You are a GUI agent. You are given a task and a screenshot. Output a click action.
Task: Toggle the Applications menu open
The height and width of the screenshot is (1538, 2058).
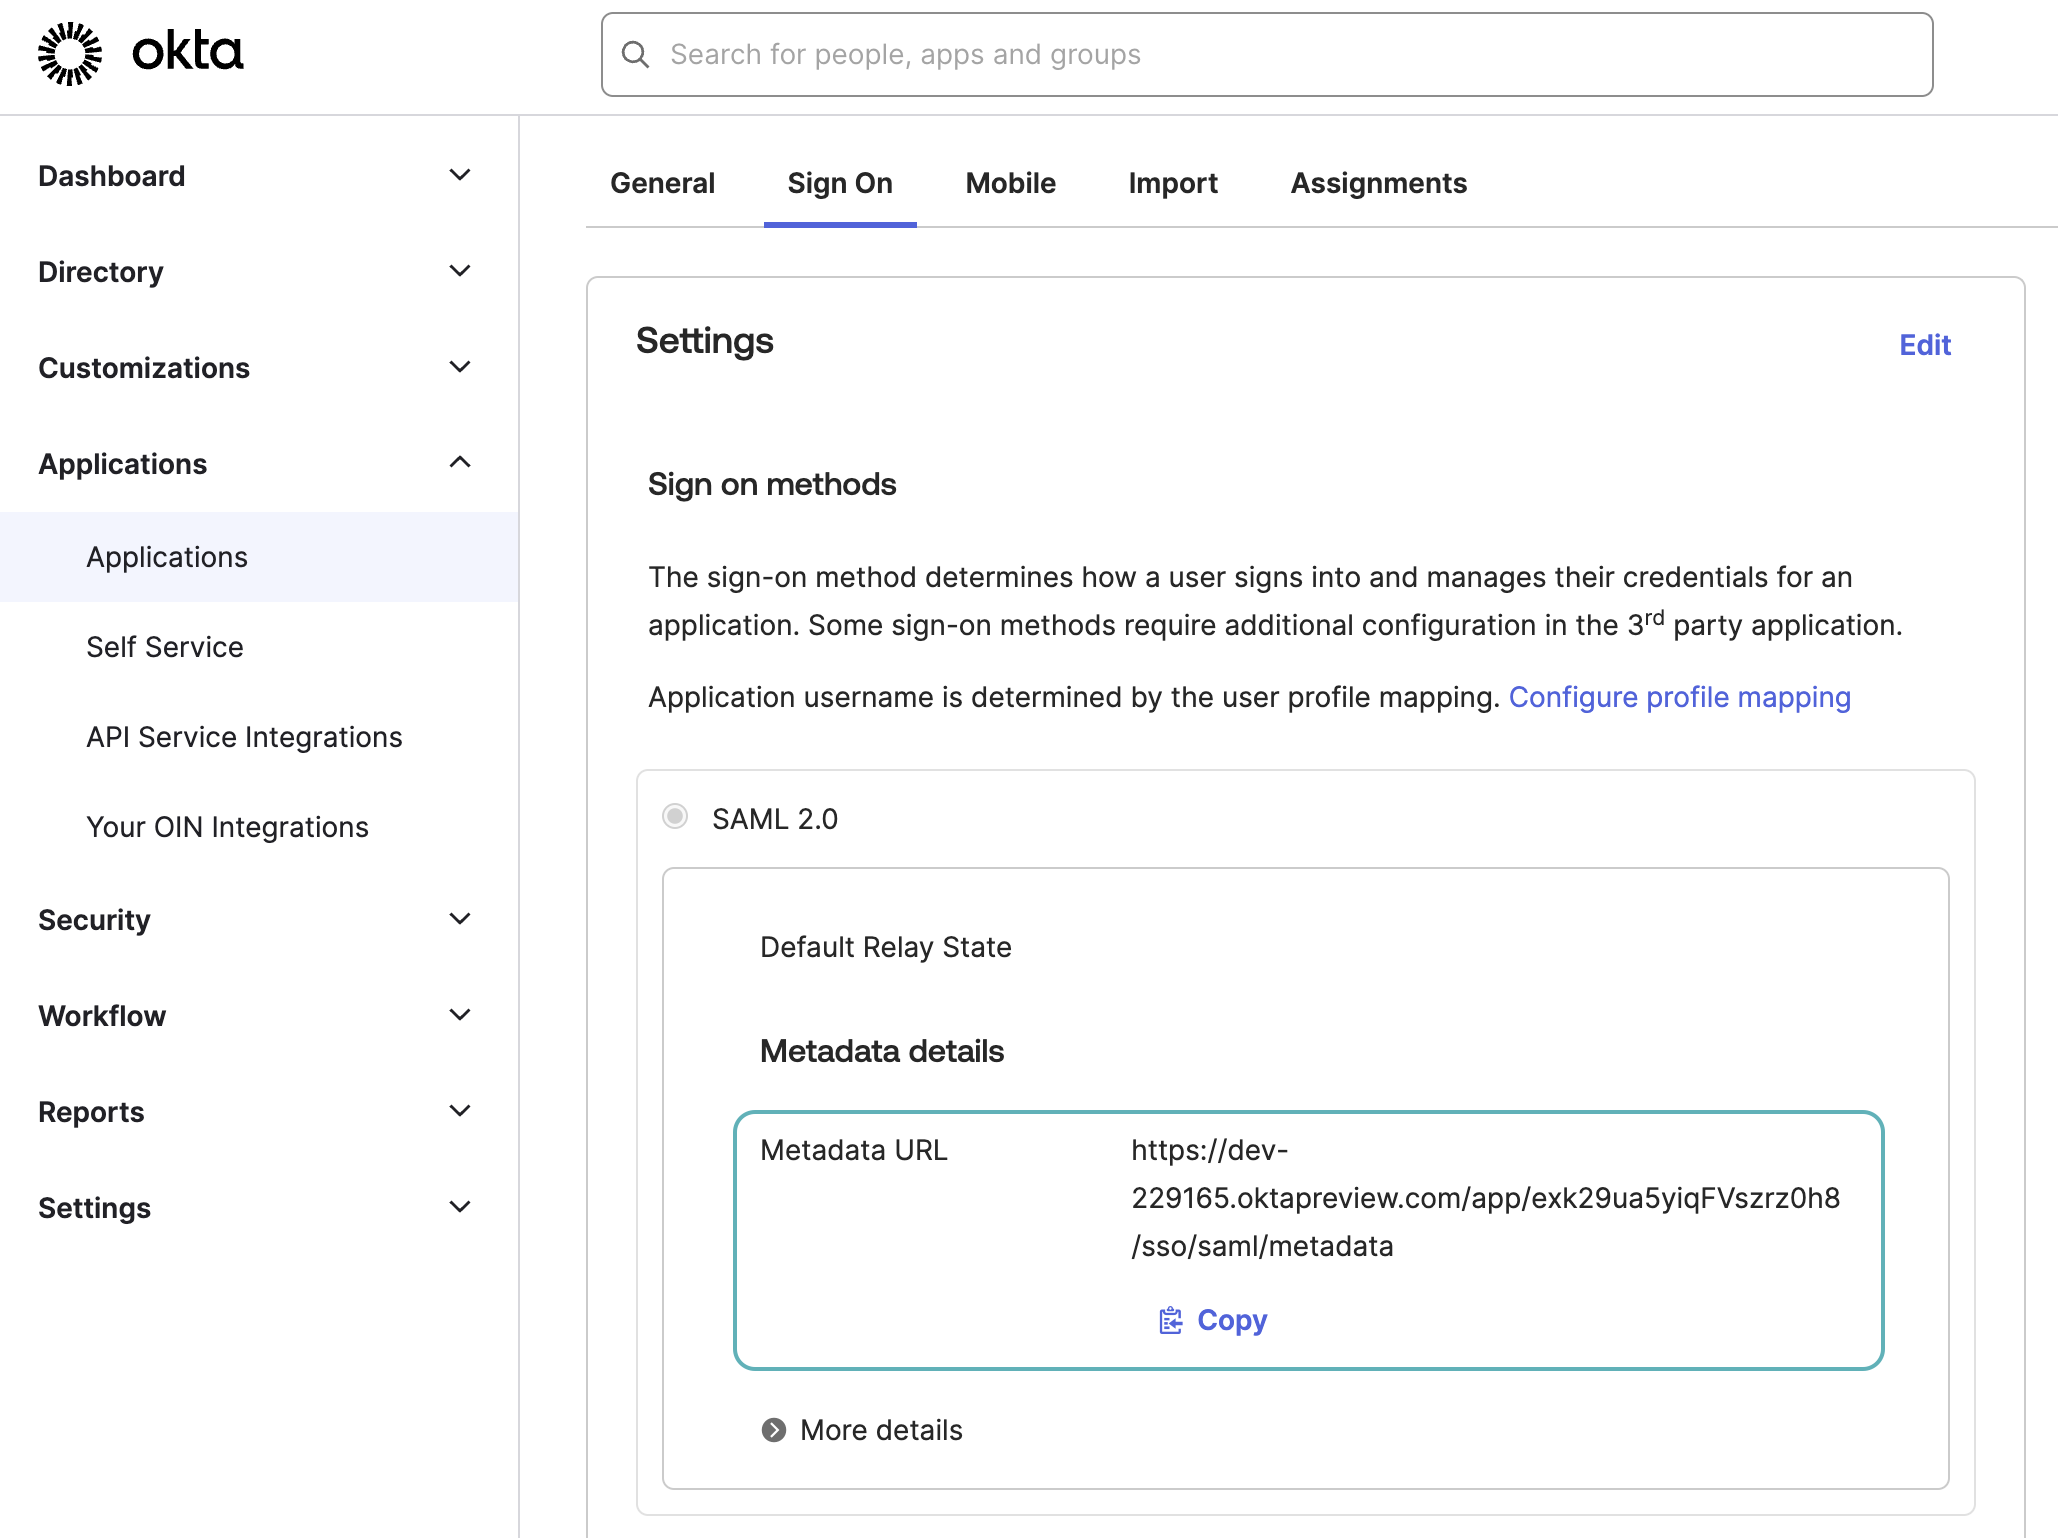(460, 465)
